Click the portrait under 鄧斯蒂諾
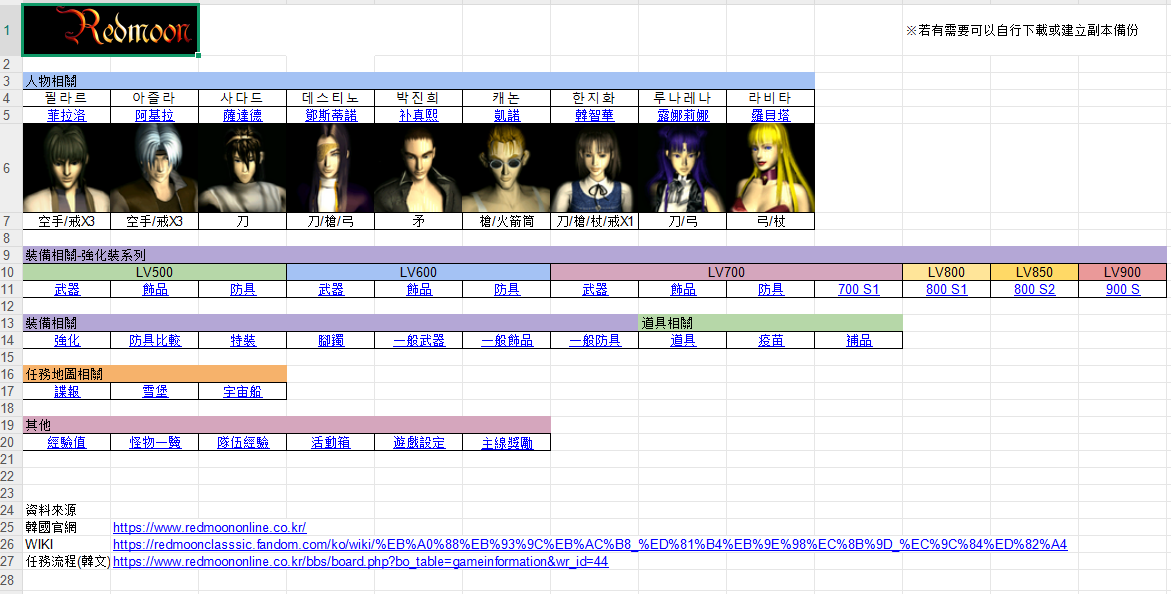Viewport: 1171px width, 594px height. click(x=331, y=168)
